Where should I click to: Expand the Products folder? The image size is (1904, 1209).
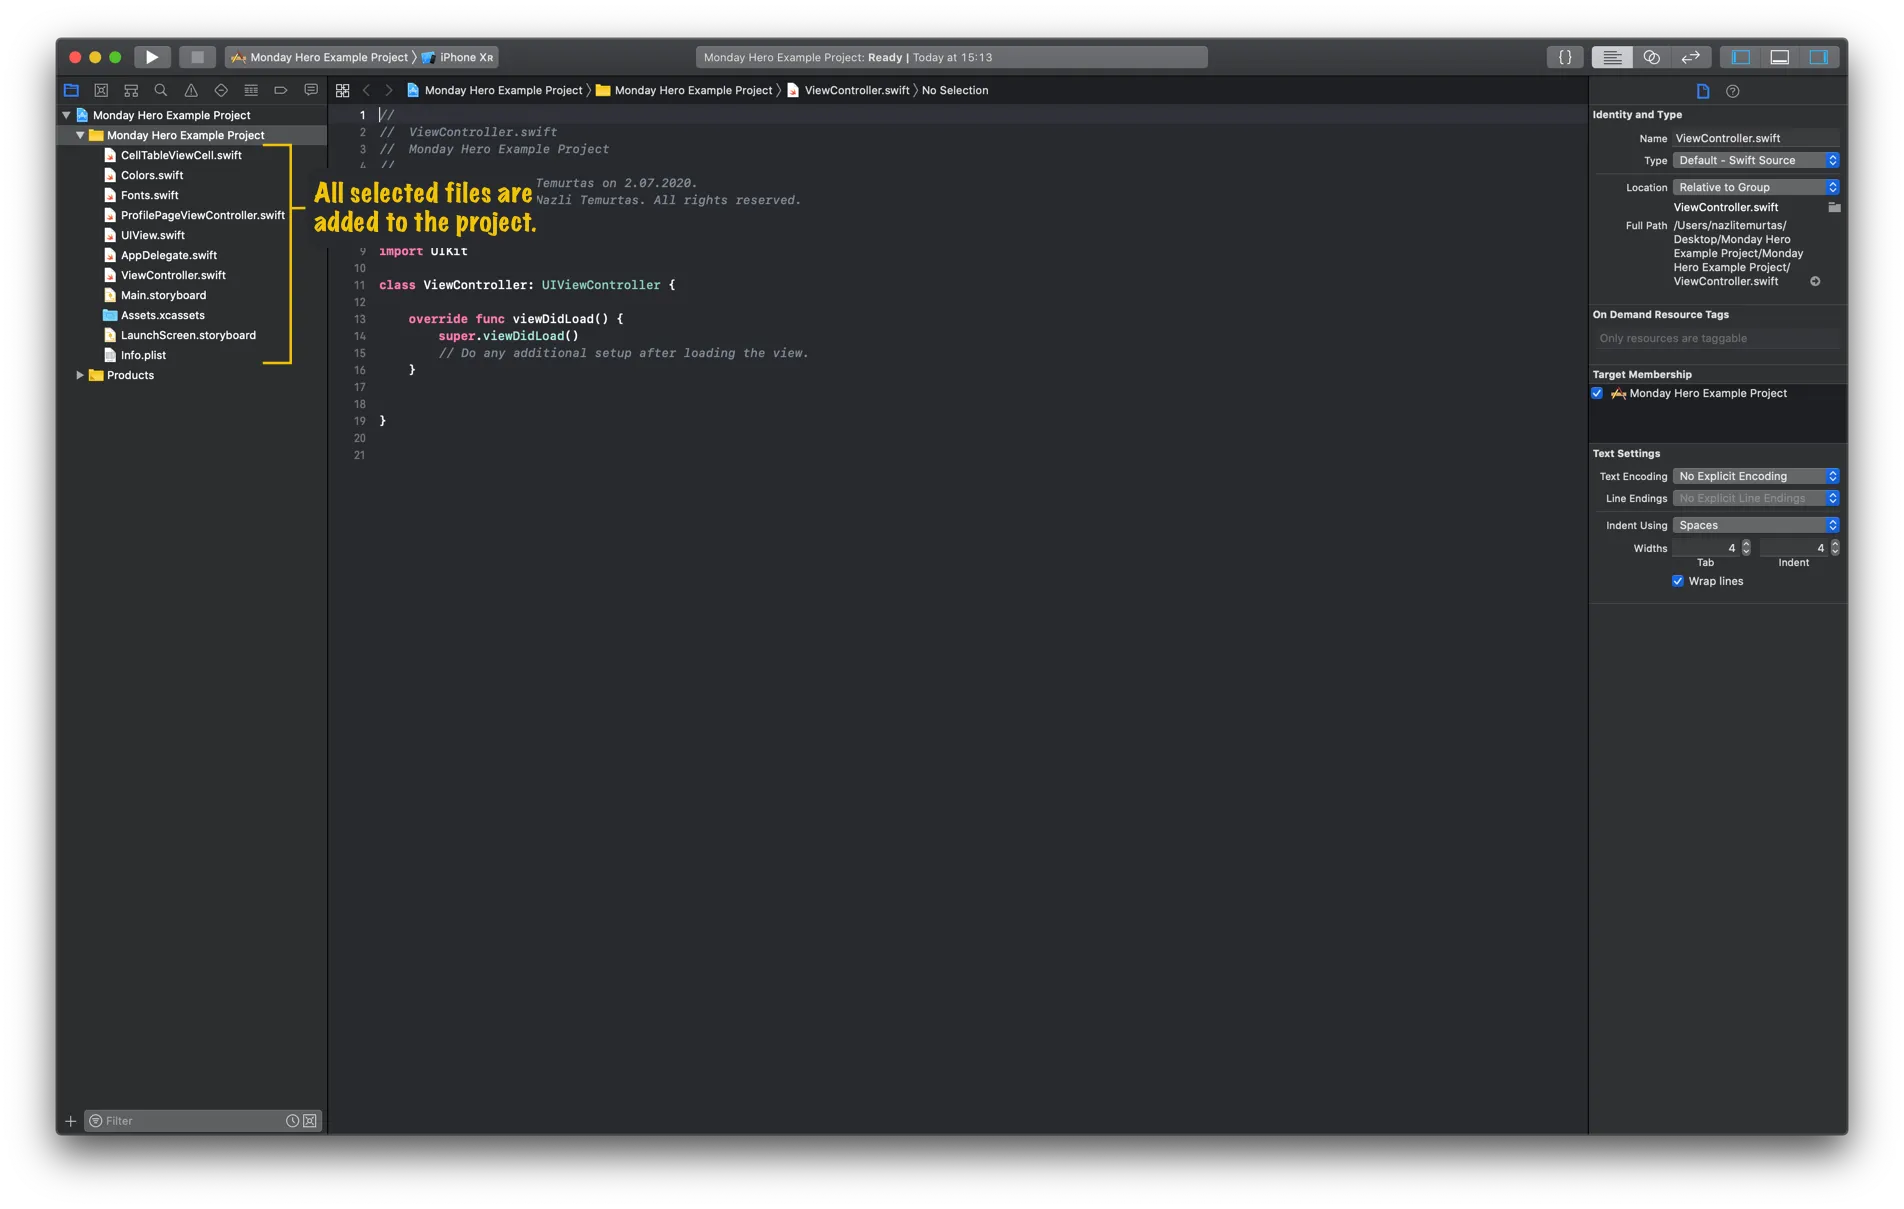click(x=80, y=375)
